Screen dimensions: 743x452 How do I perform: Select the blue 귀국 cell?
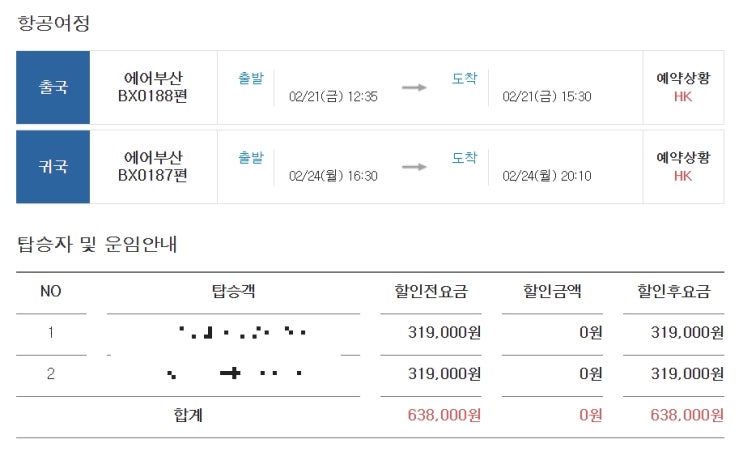(53, 166)
